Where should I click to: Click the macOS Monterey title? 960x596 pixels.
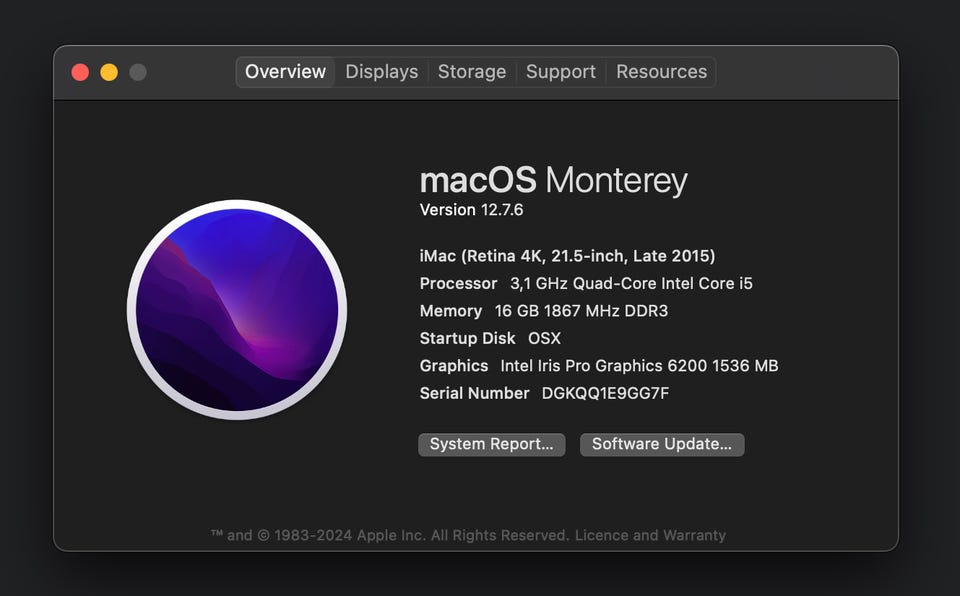553,181
